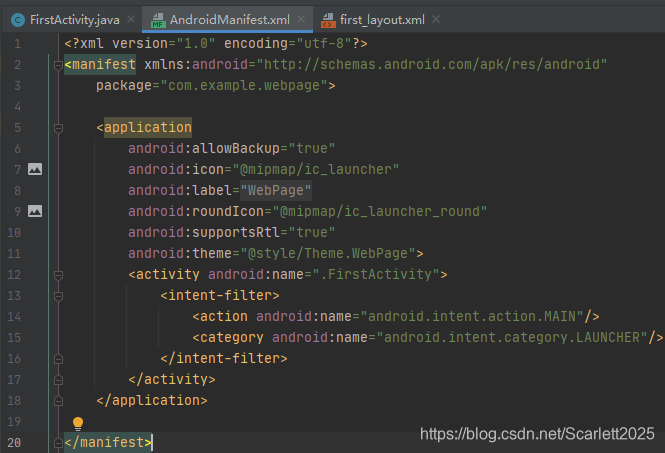
Task: Click the fold end marker on line 20
Action: [x=59, y=443]
